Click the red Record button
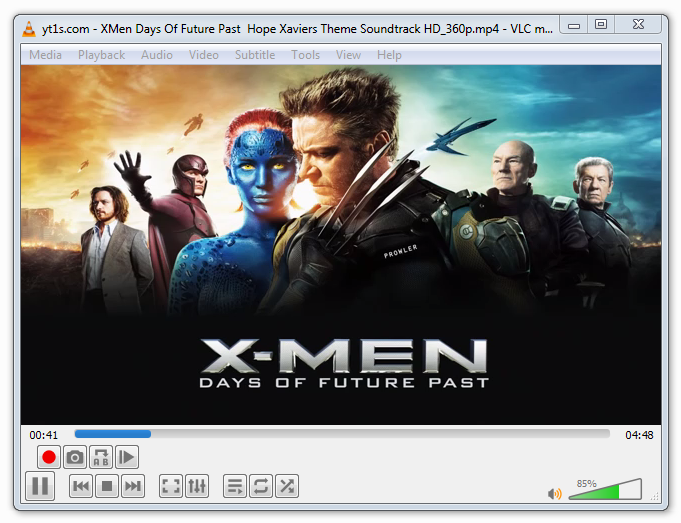Viewport: 681px width, 523px height. tap(49, 457)
